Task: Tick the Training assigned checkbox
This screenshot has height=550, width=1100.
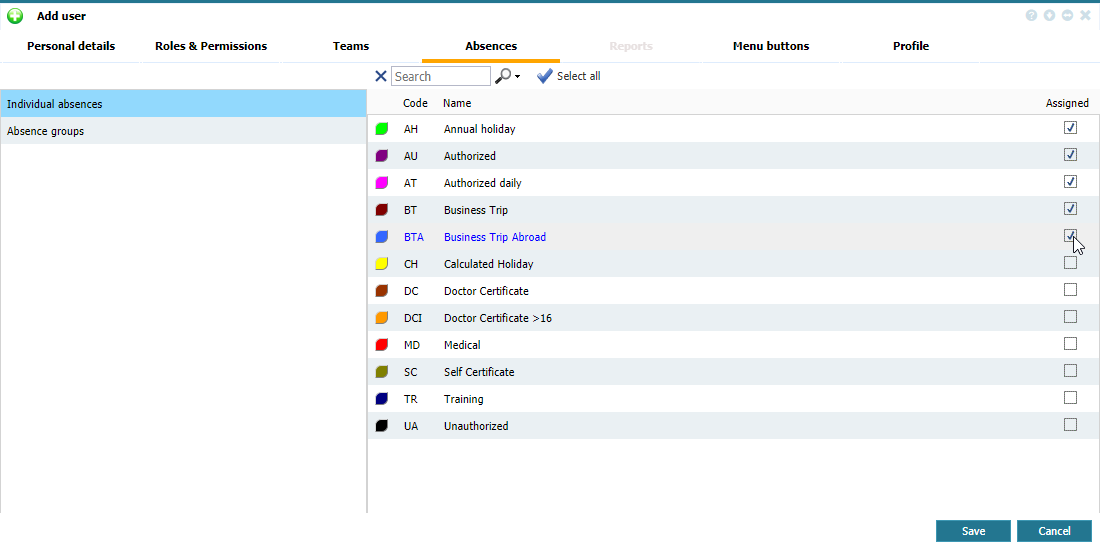Action: tap(1070, 398)
